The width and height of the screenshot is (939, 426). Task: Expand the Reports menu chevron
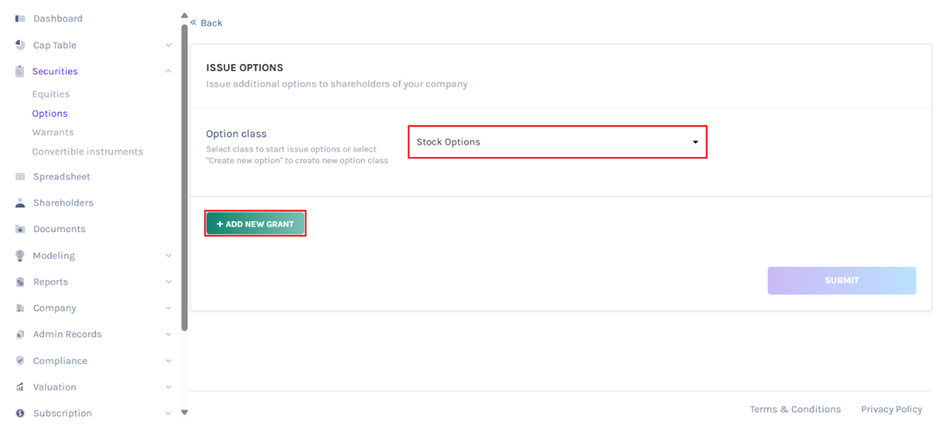pos(168,282)
